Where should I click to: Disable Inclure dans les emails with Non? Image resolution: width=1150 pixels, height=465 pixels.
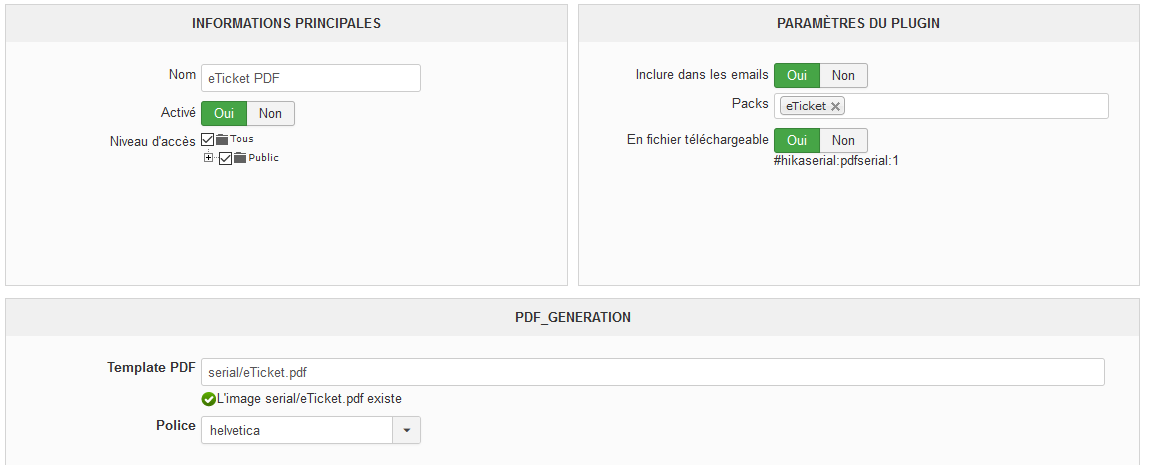(843, 75)
